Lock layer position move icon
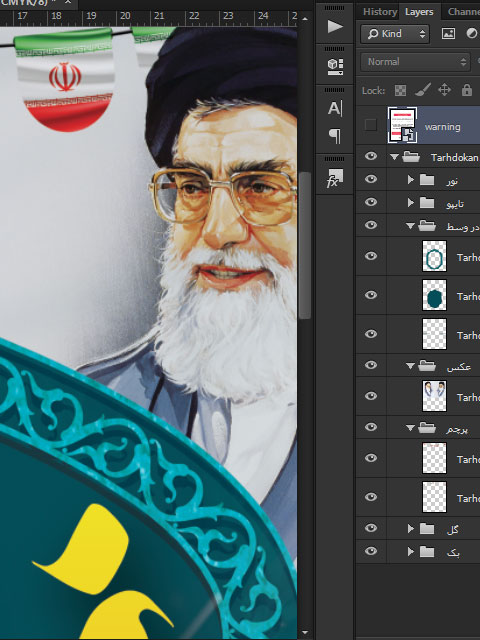480x640 pixels. (x=444, y=90)
